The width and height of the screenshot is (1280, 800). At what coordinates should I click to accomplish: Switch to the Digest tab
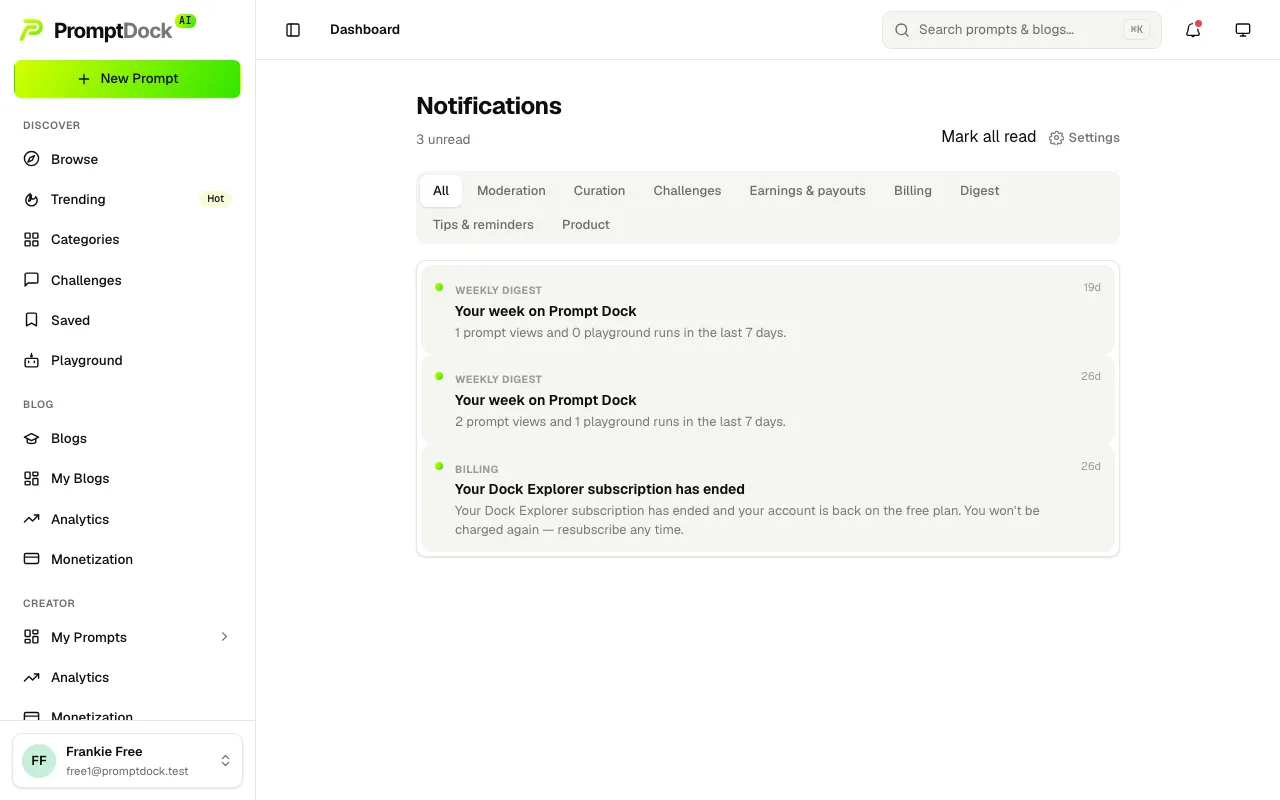[x=979, y=191]
